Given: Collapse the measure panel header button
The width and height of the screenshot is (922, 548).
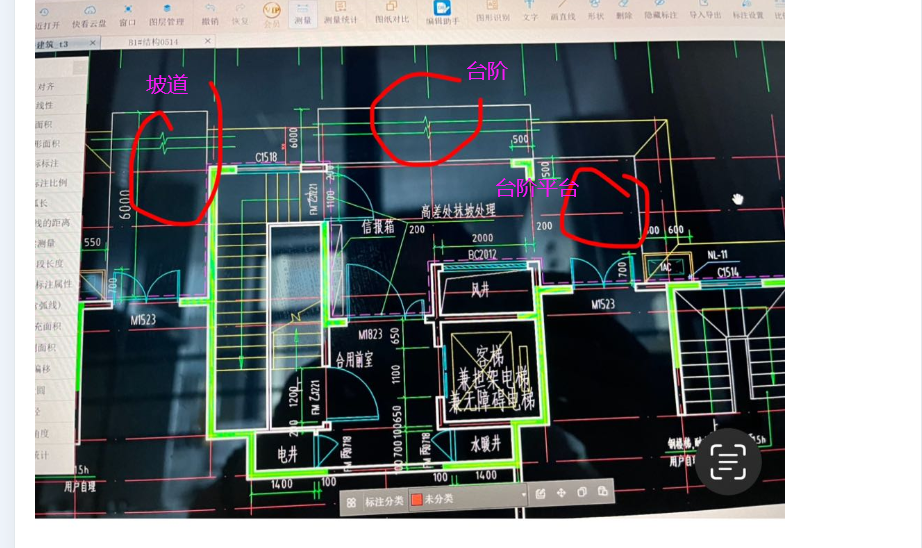Looking at the screenshot, I should pos(81,68).
